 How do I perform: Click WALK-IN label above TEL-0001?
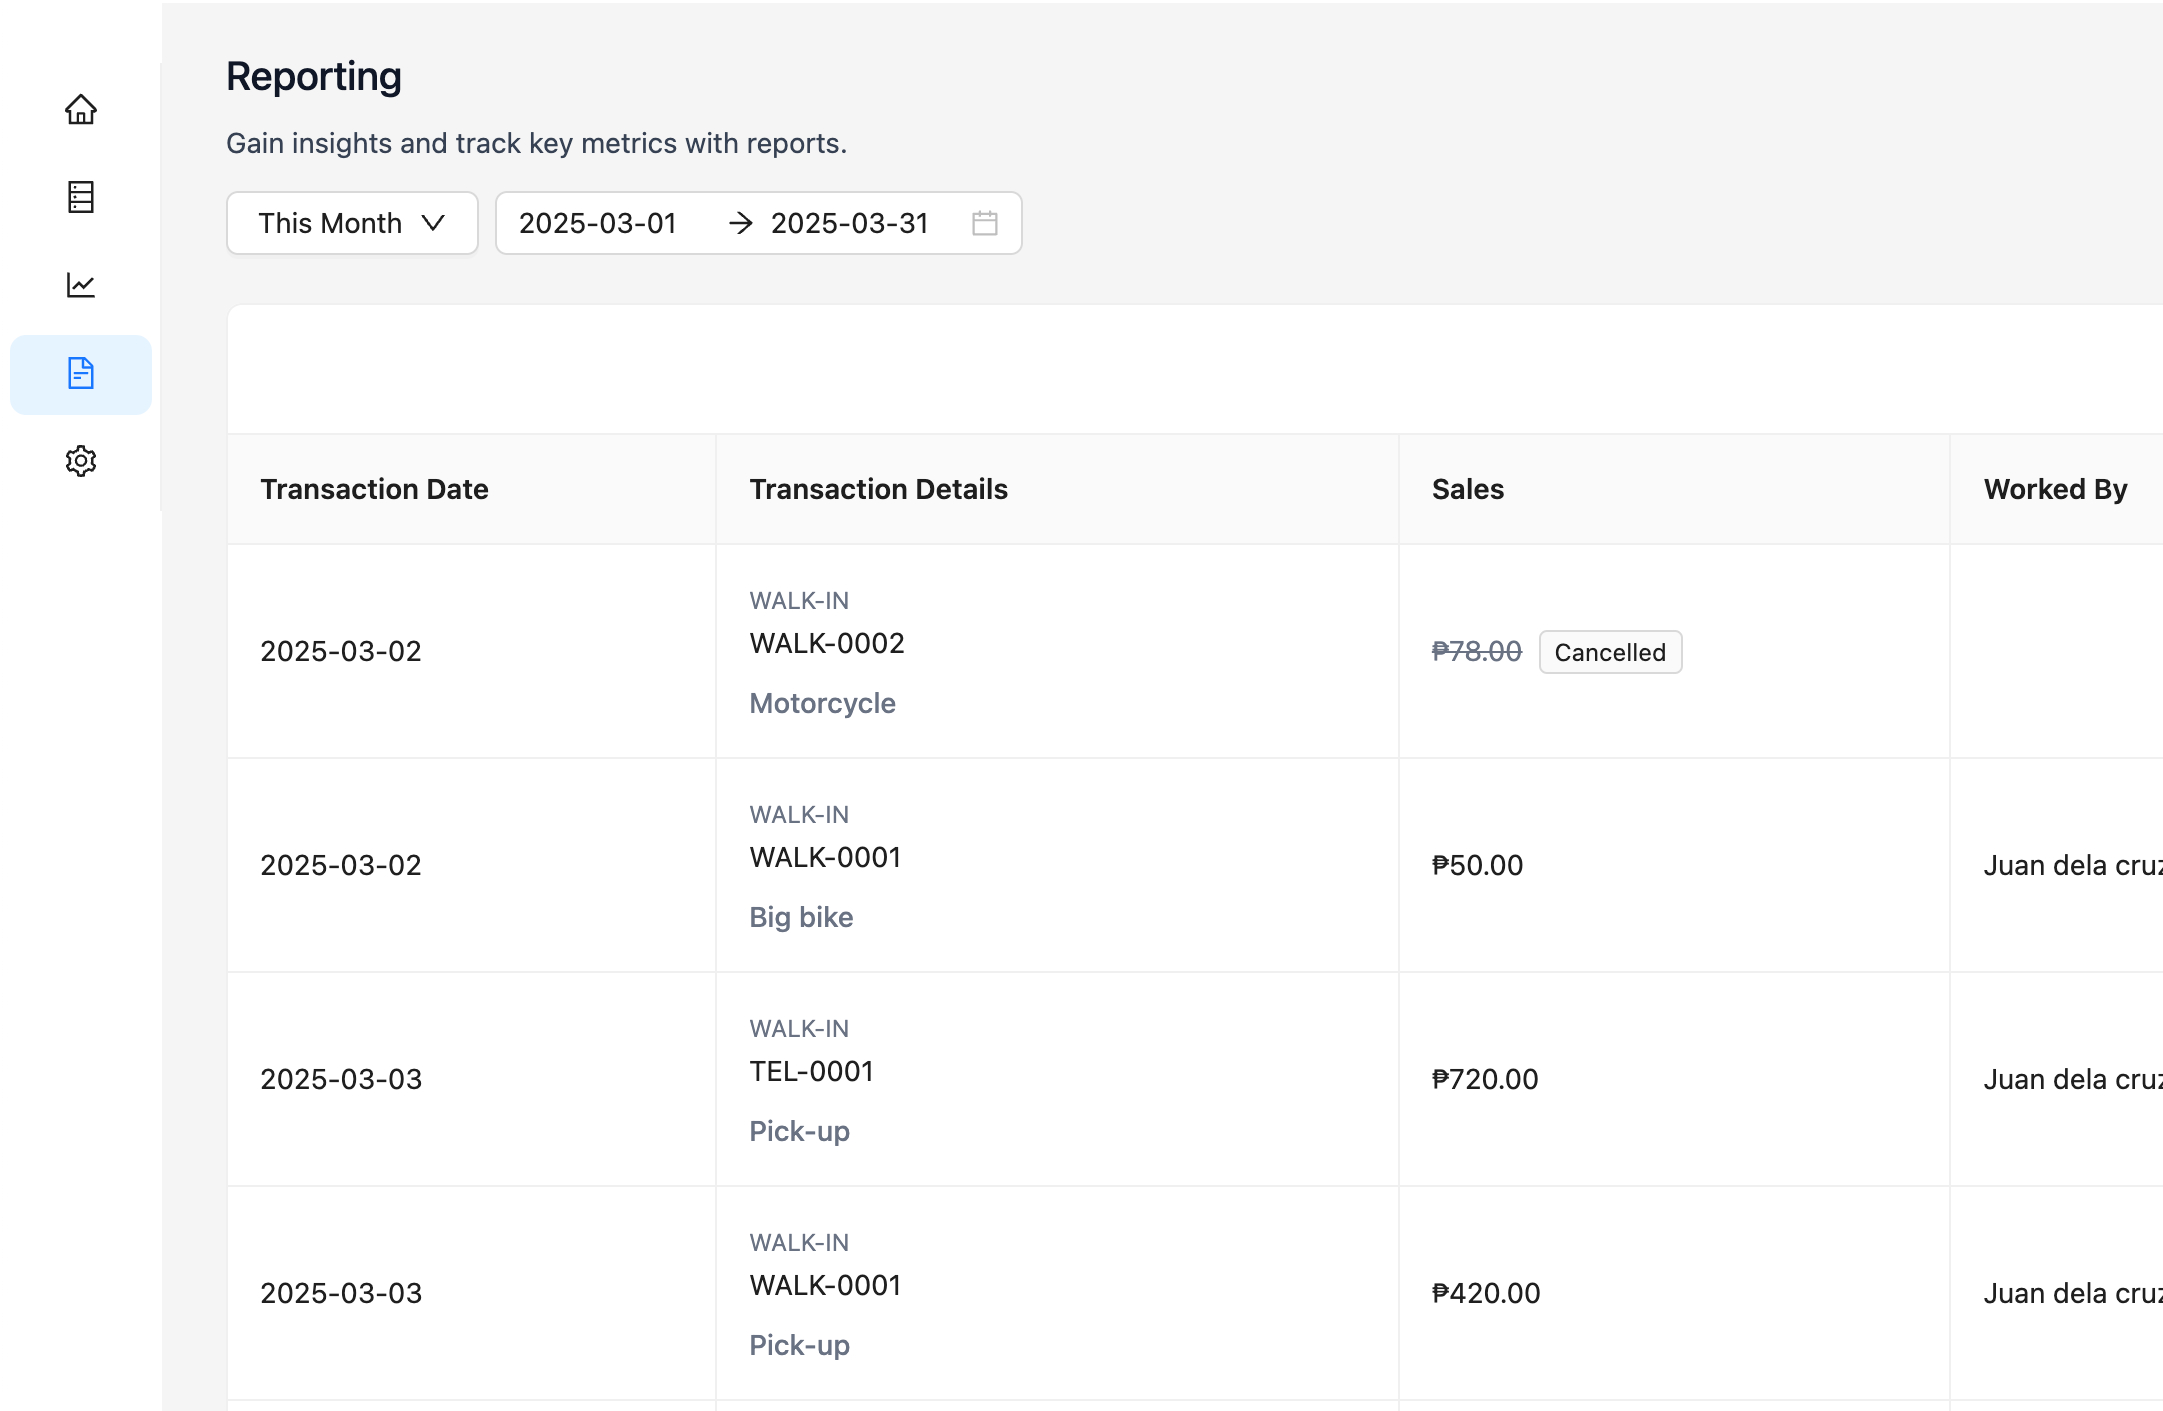coord(800,1029)
